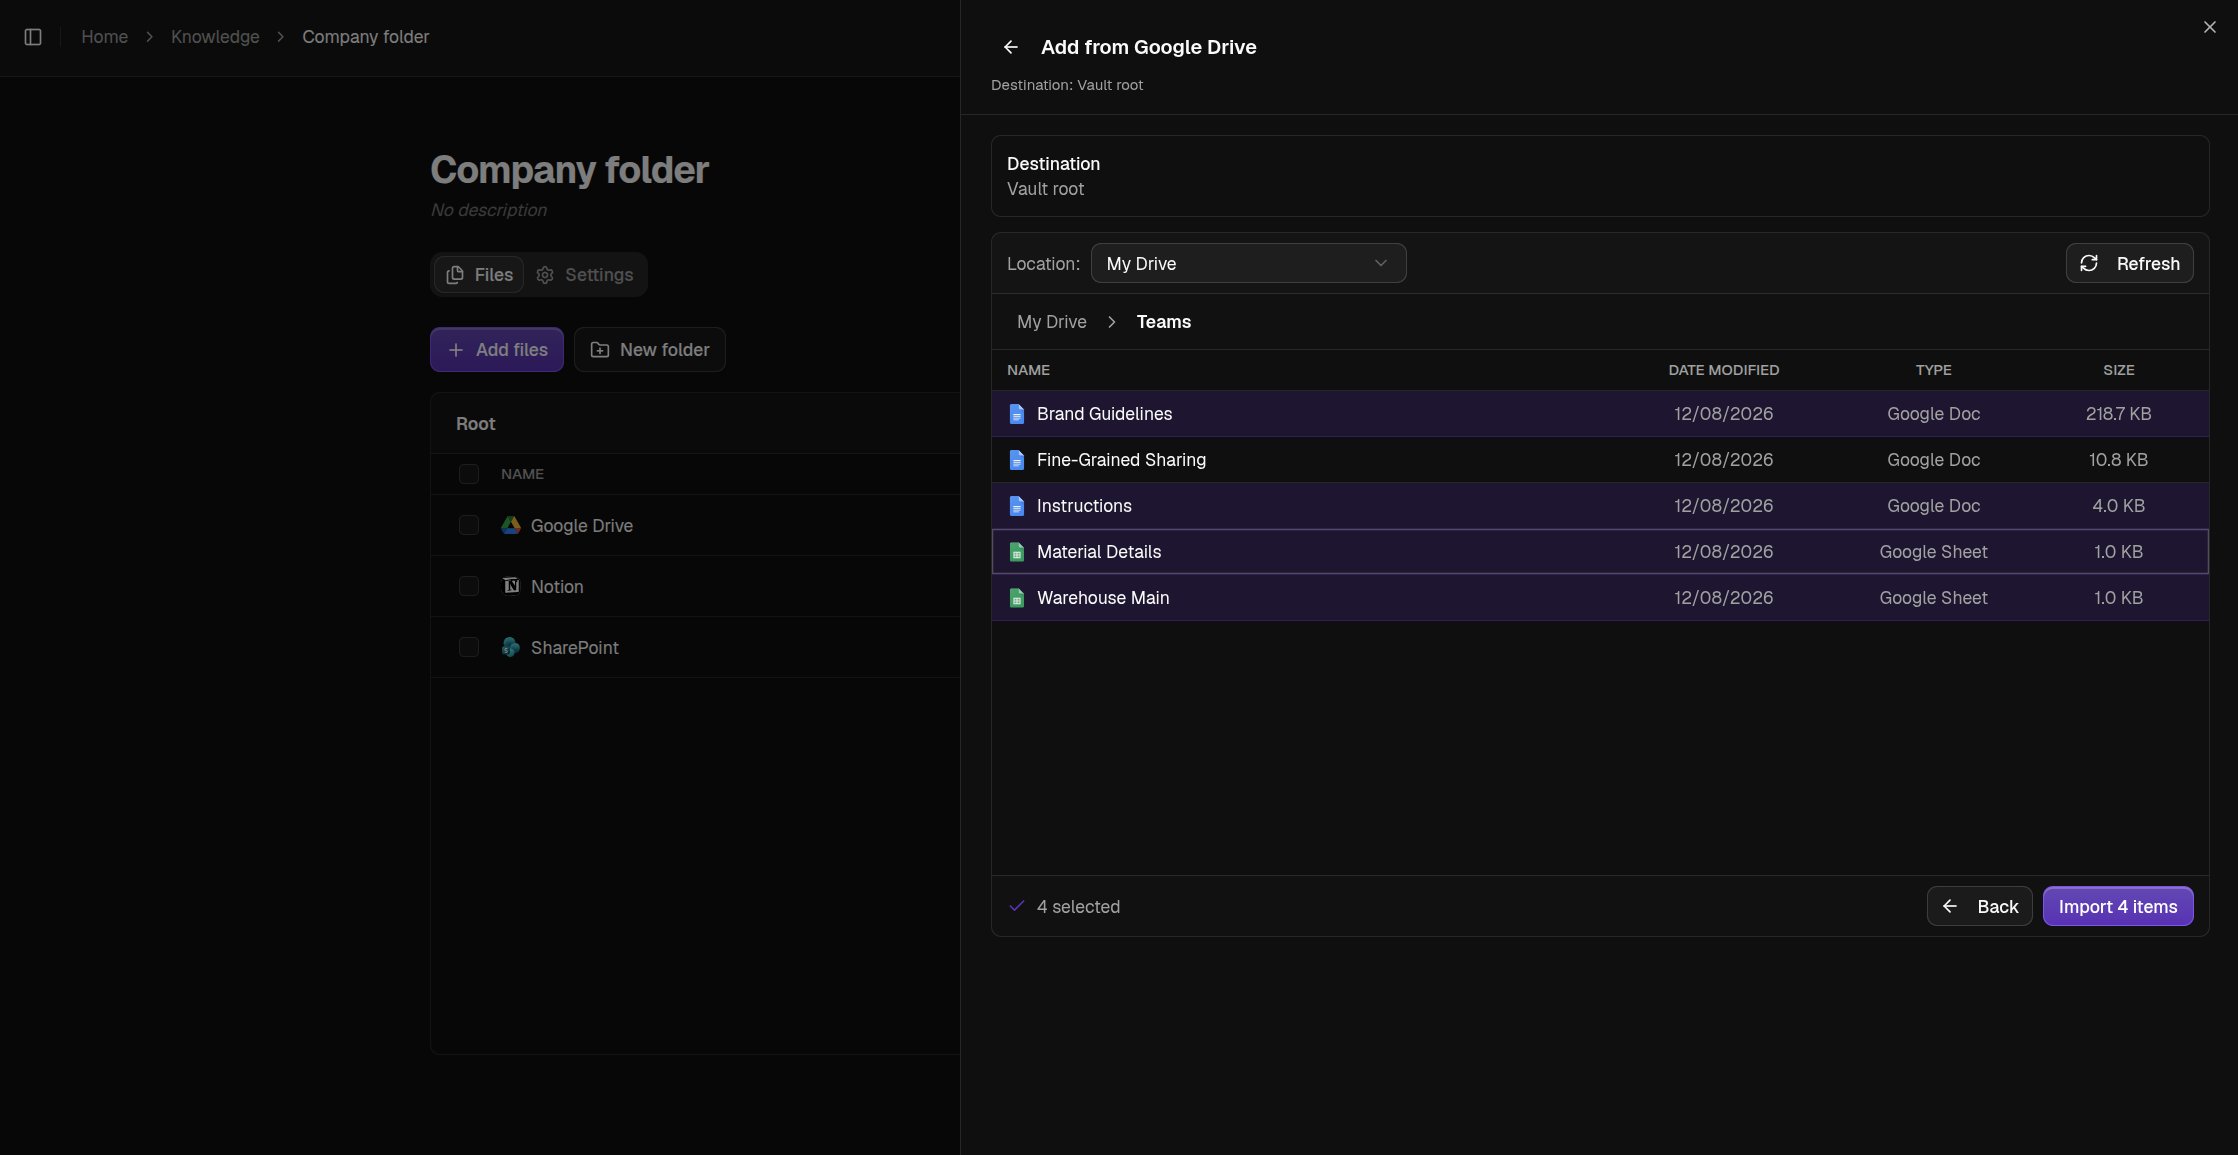Viewport: 2238px width, 1155px height.
Task: Toggle the sidebar panel icon
Action: pyautogui.click(x=33, y=37)
